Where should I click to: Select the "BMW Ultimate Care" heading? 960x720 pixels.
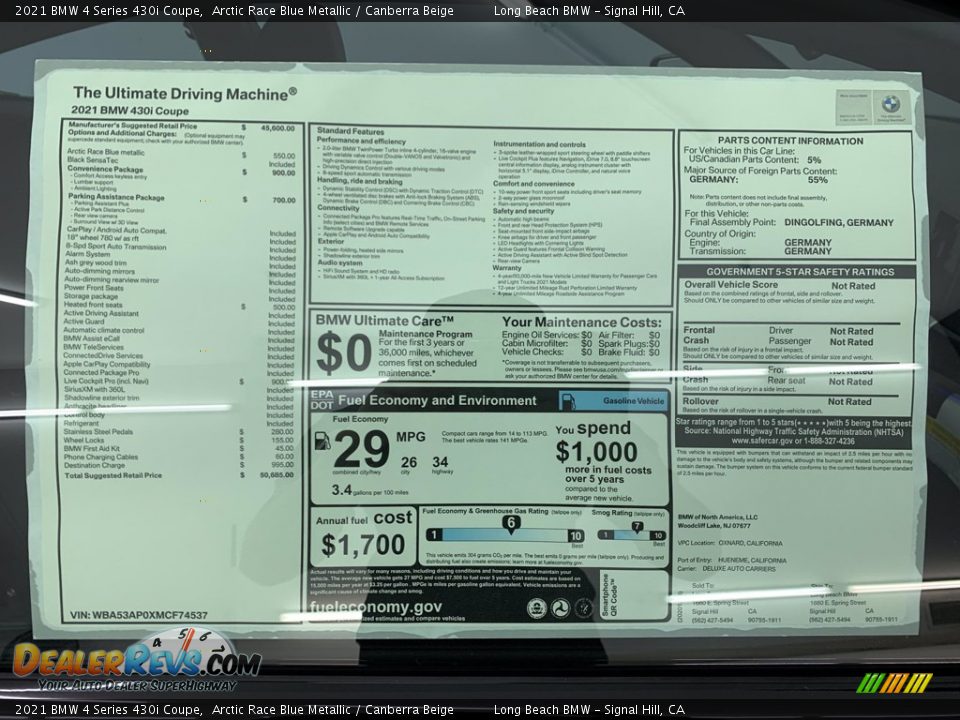tap(384, 321)
